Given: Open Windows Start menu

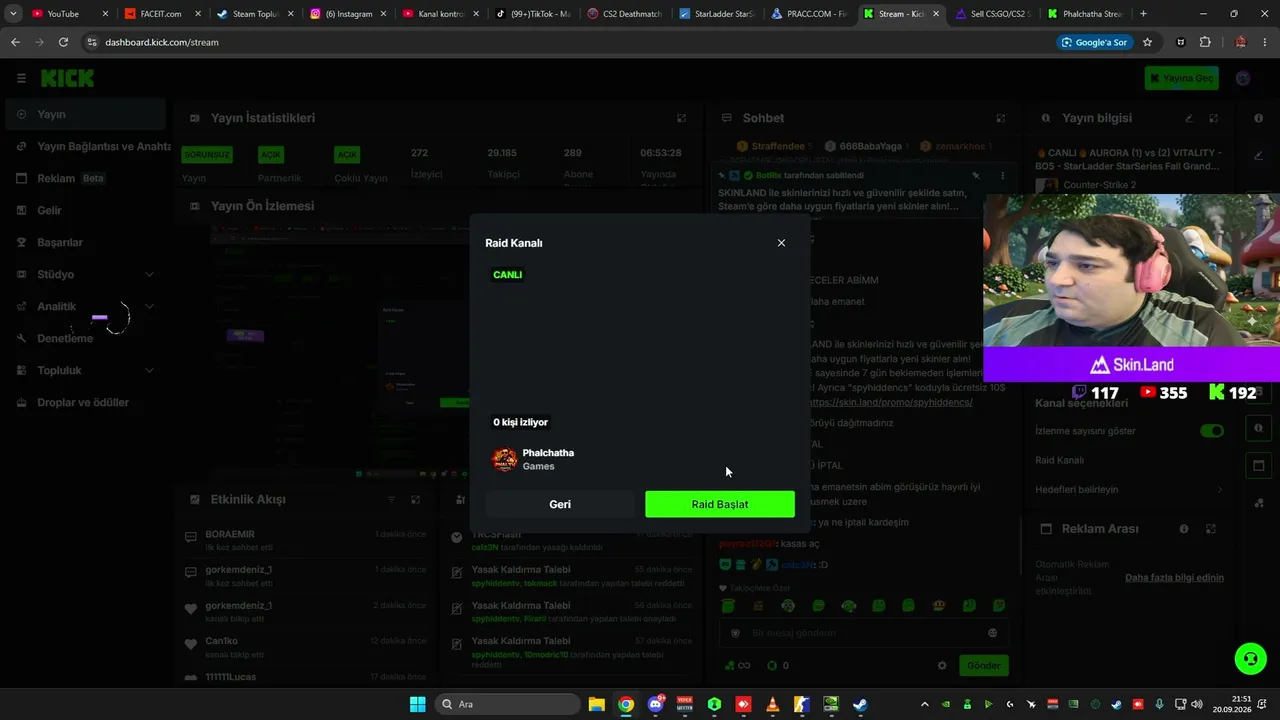Looking at the screenshot, I should click(417, 704).
